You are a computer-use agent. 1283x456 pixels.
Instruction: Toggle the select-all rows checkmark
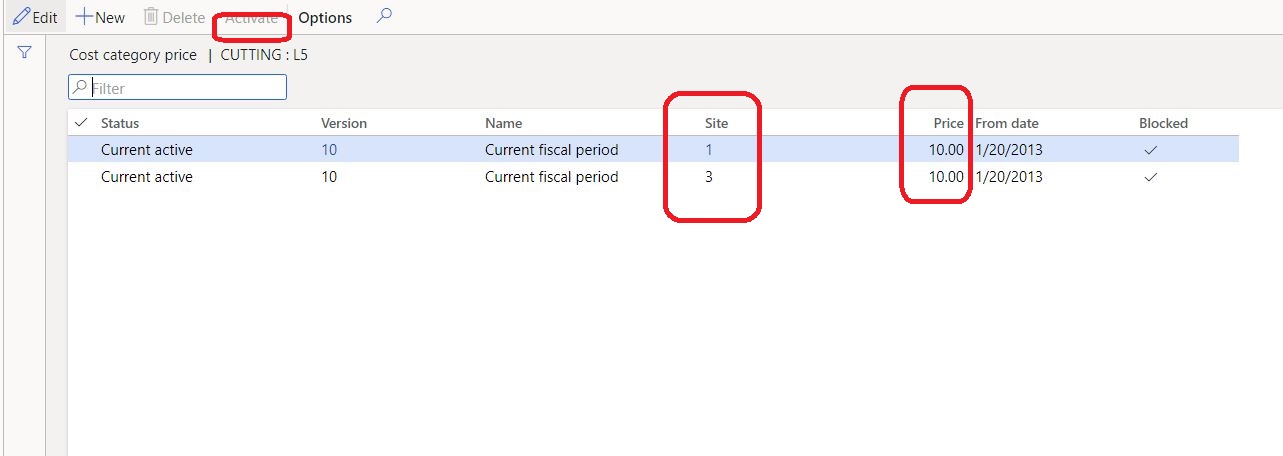[81, 123]
